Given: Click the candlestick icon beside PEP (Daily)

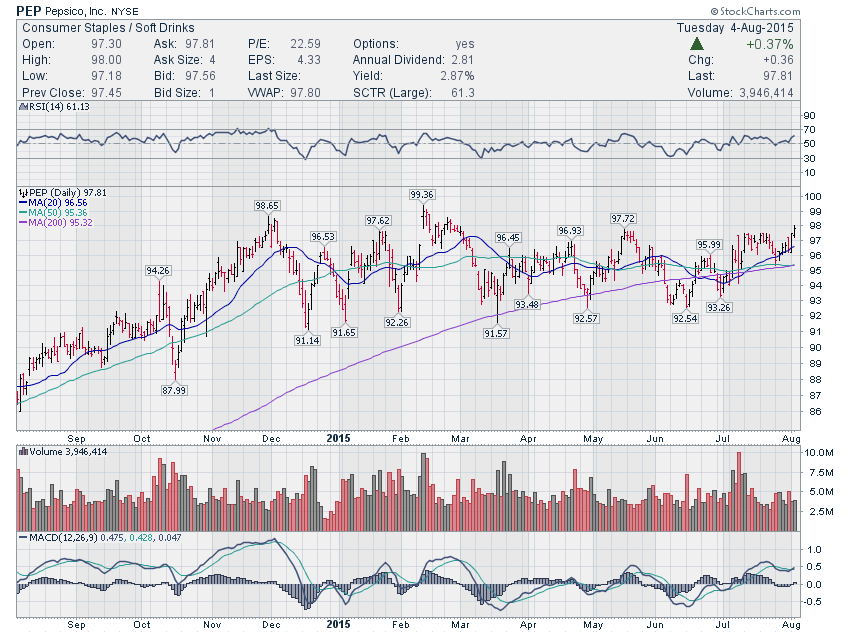Looking at the screenshot, I should click(23, 193).
